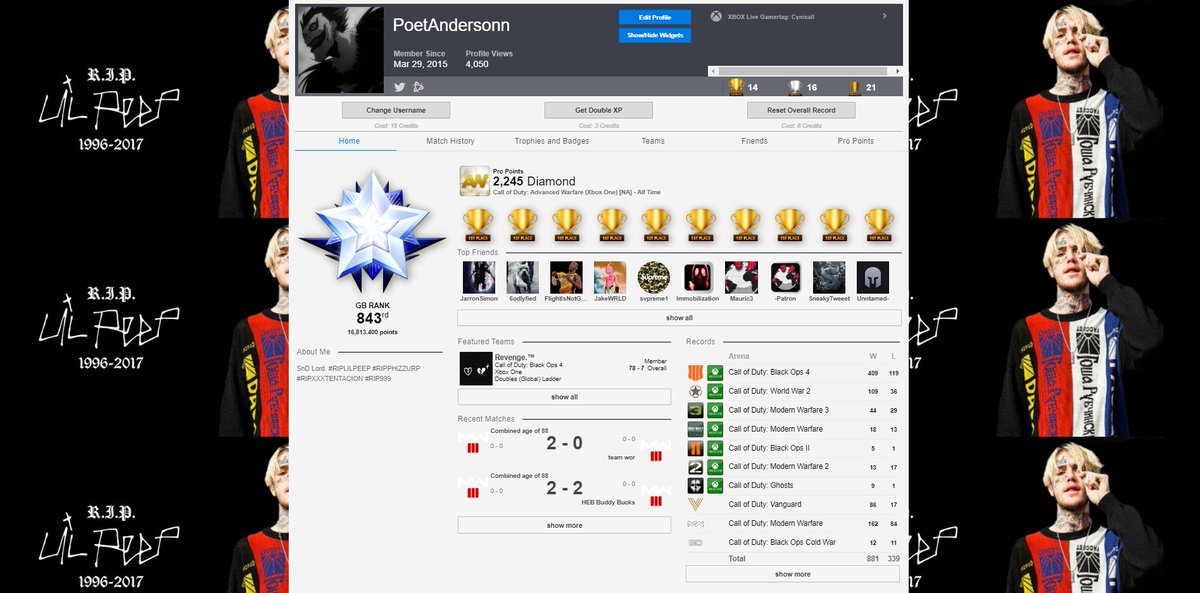Open friend Immobilization's avatar

point(698,277)
